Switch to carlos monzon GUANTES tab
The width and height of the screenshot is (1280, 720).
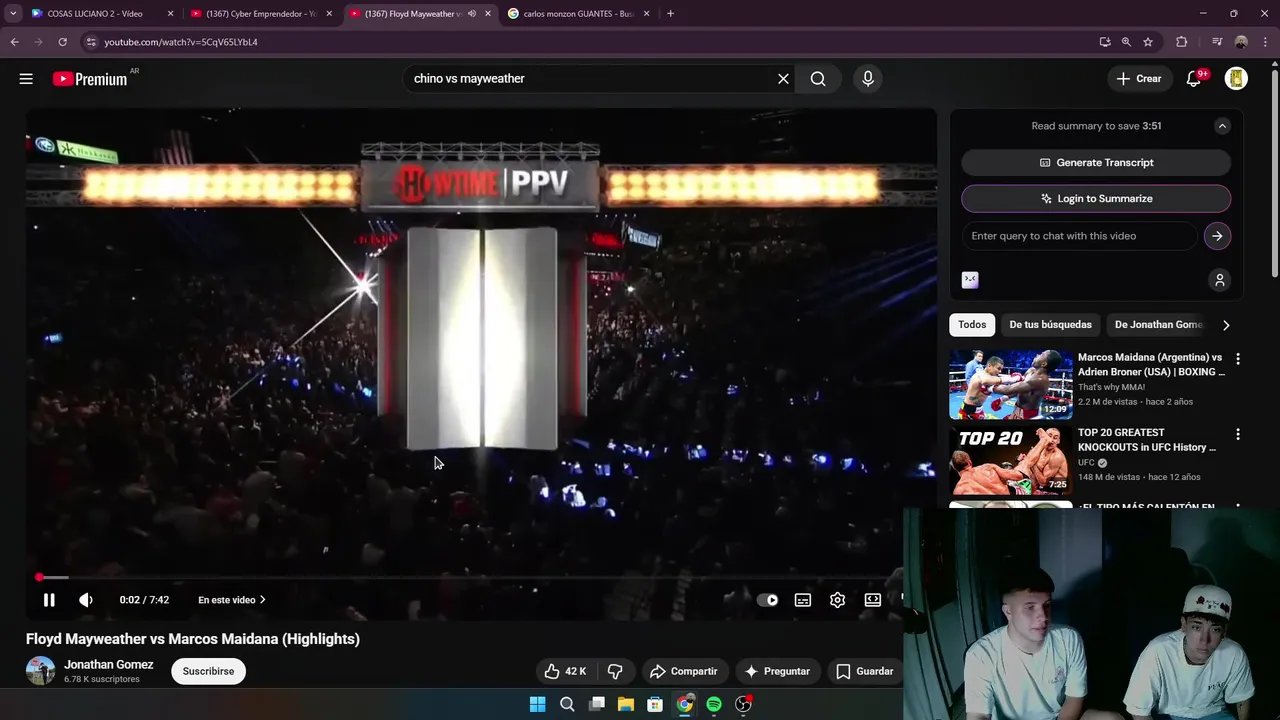(x=580, y=14)
